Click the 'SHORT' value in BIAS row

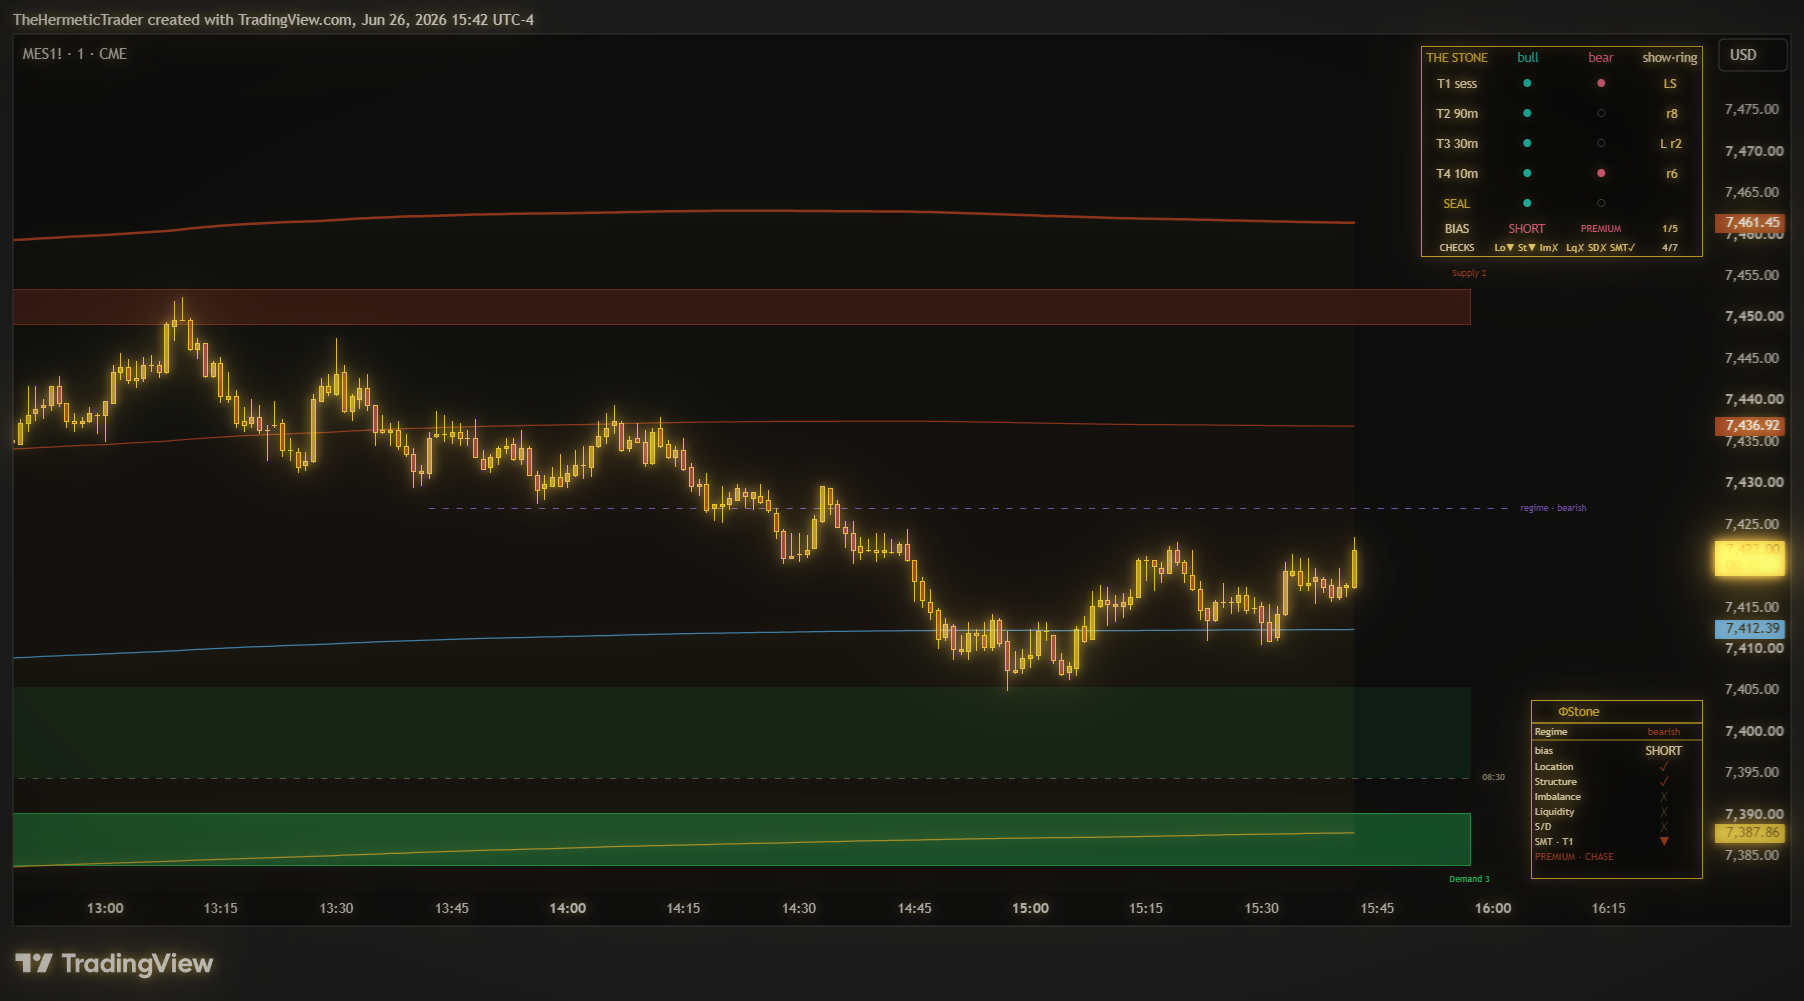click(1527, 229)
